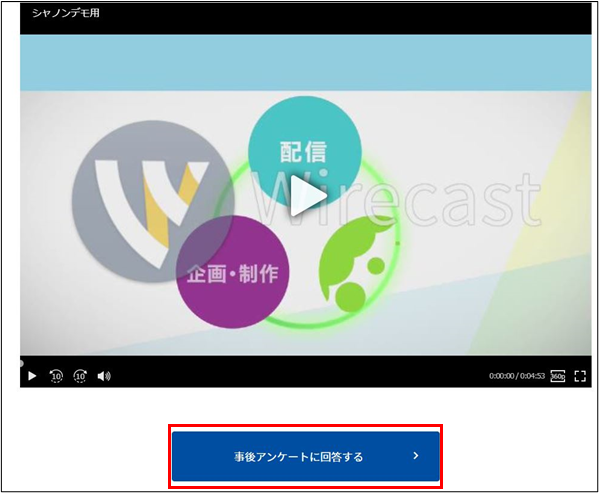Click the 事後アンケートに回答する button

click(306, 456)
